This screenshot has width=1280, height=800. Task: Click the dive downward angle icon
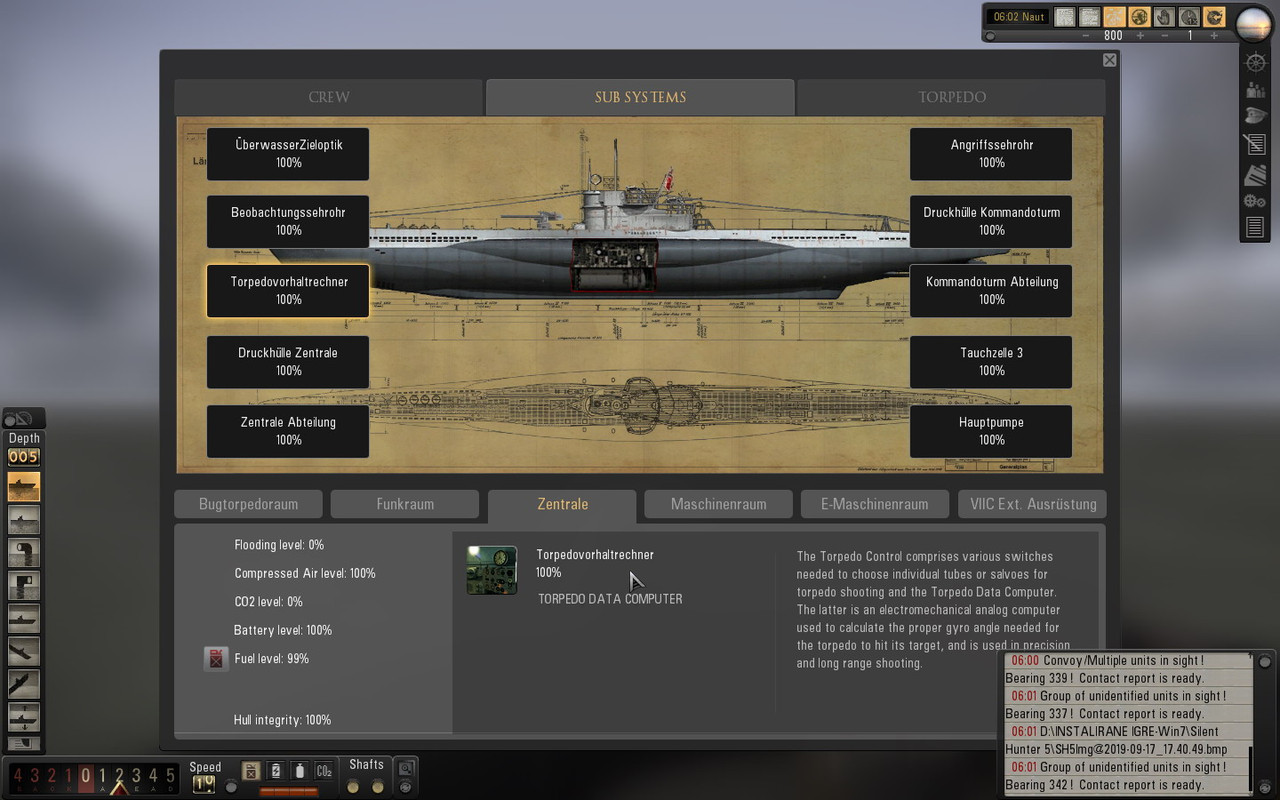click(24, 651)
